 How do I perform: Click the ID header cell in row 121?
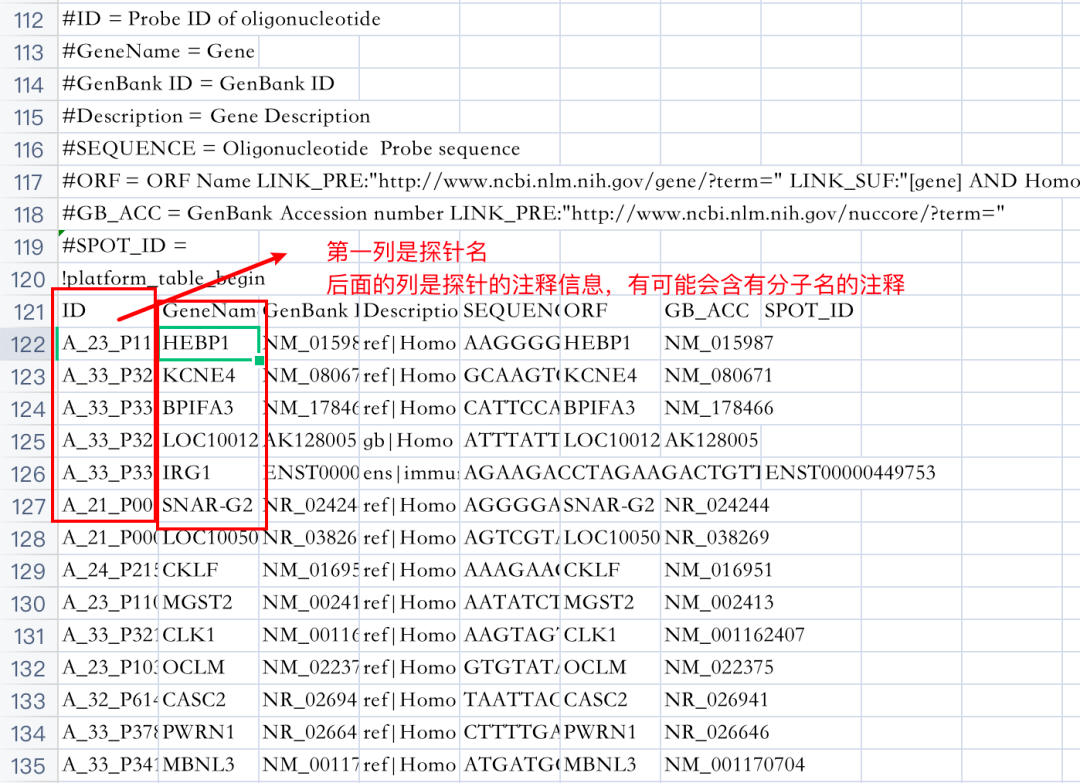[x=108, y=311]
